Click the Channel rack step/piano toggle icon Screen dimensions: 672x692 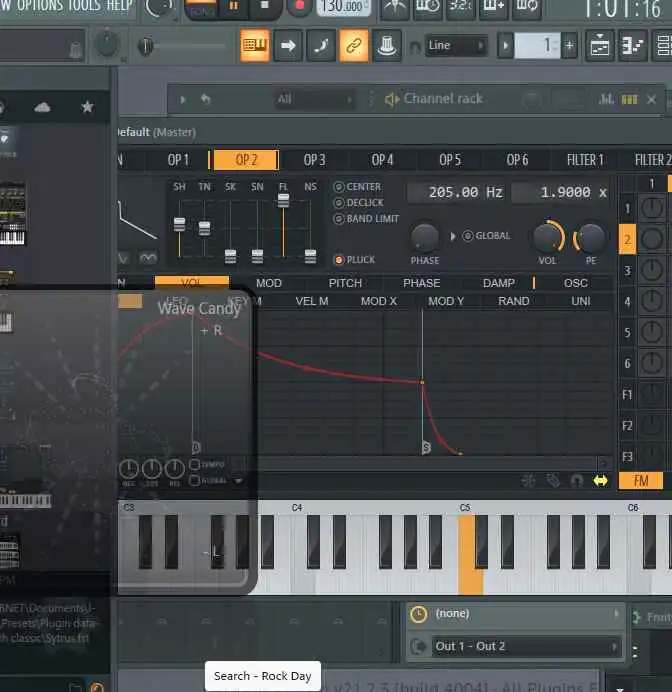coord(629,100)
